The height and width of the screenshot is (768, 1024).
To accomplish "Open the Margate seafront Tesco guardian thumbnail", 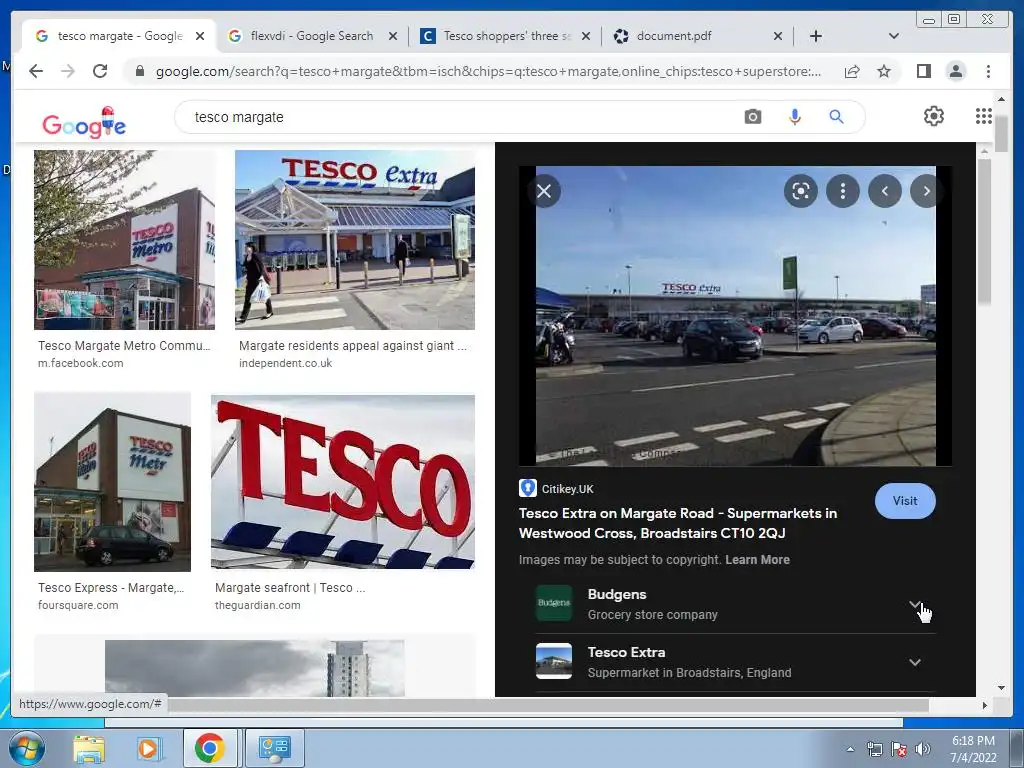I will (x=343, y=482).
